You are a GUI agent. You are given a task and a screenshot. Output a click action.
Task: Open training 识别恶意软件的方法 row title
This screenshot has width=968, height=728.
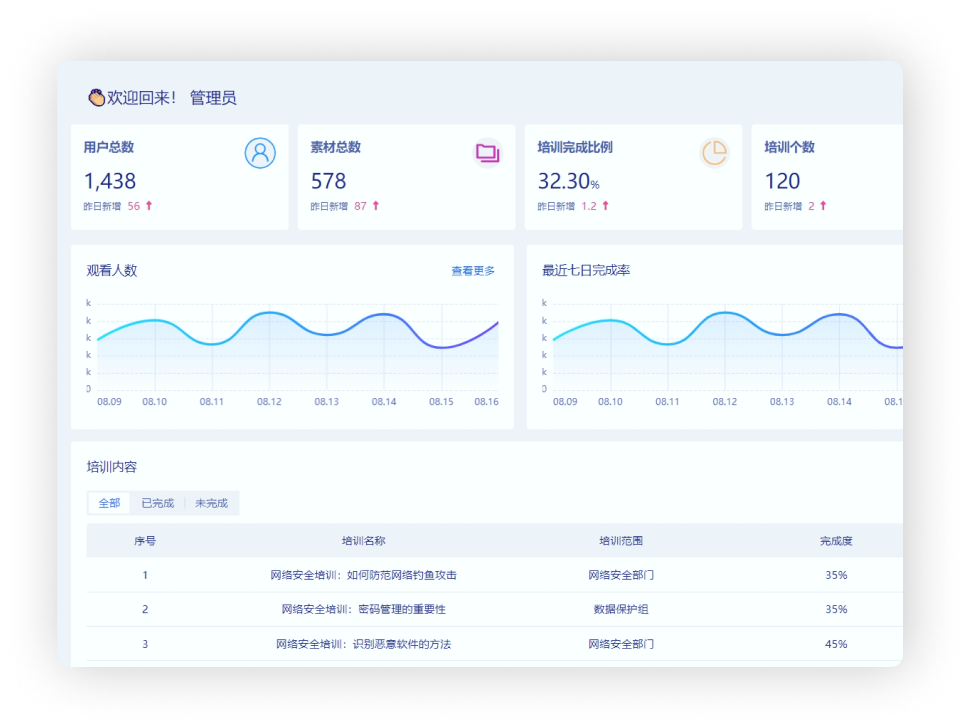(363, 644)
